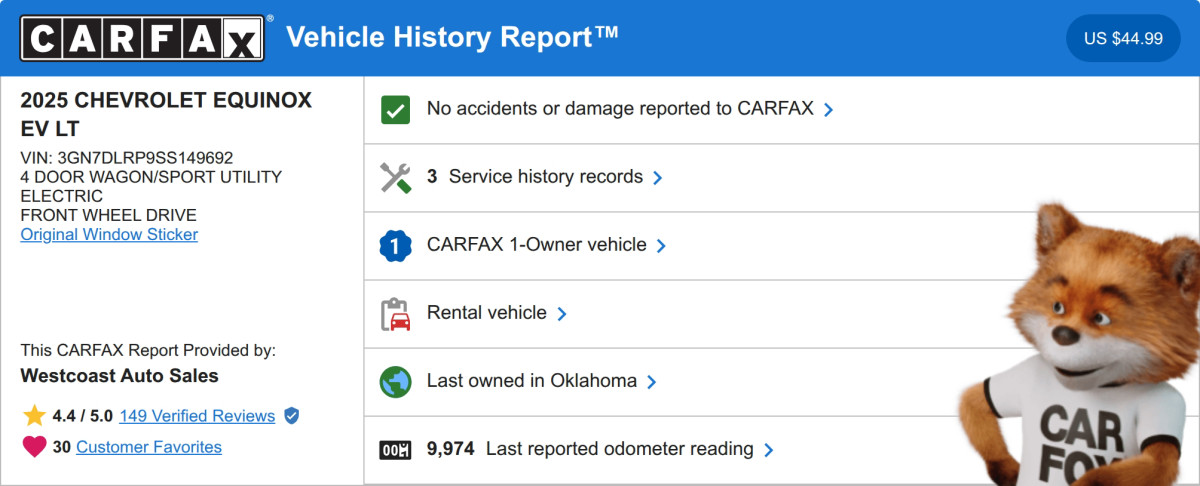Open the Rental vehicle section
The height and width of the screenshot is (486, 1200).
(486, 313)
